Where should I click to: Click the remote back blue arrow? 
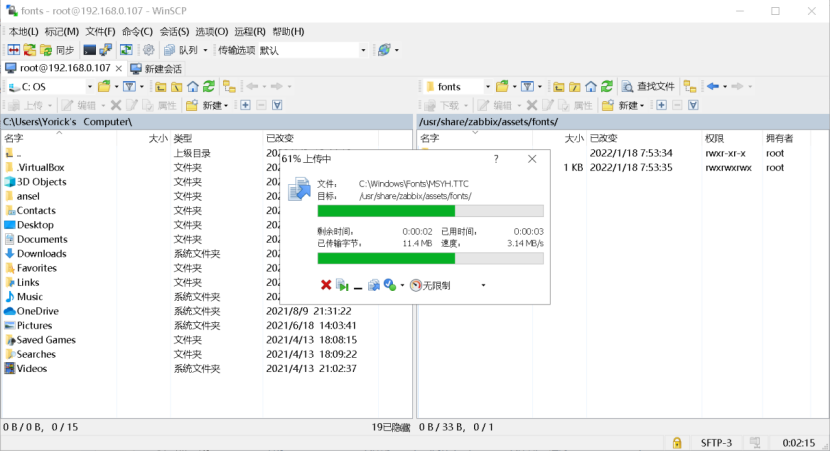tap(713, 86)
